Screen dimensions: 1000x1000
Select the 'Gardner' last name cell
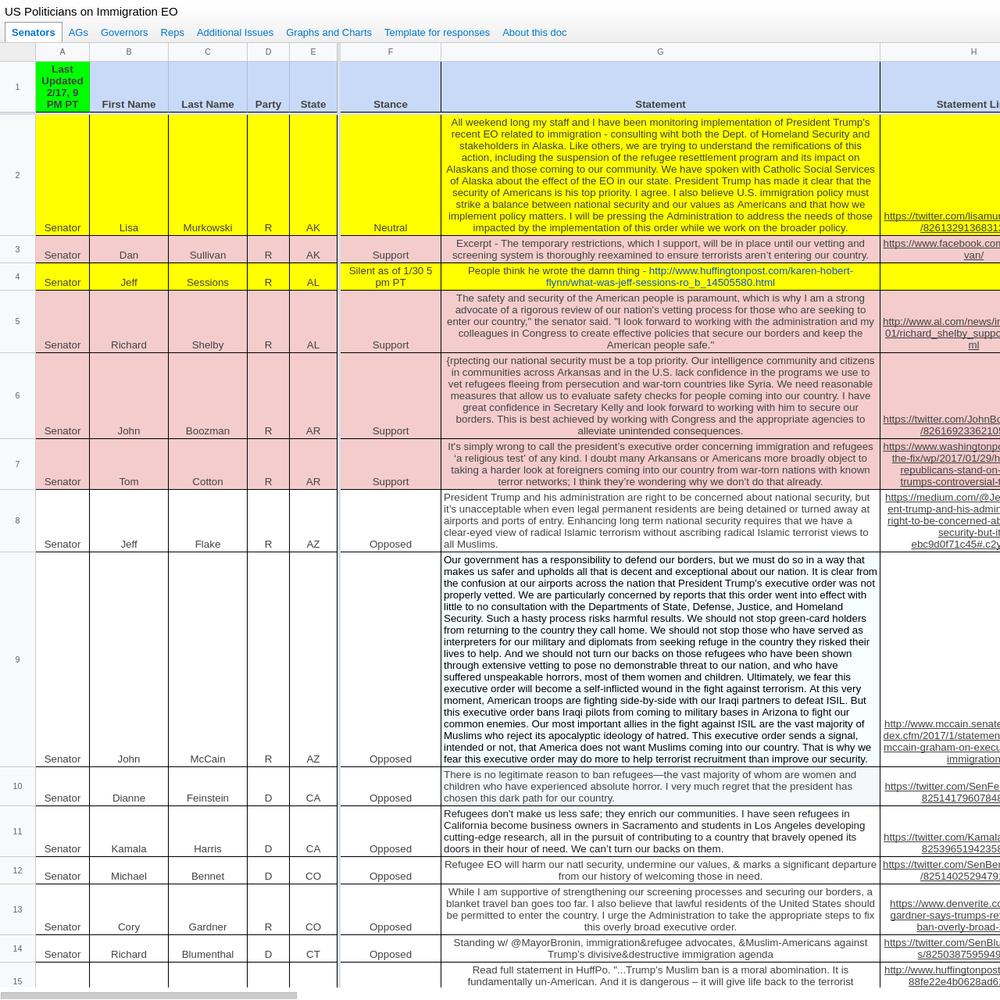pos(208,909)
